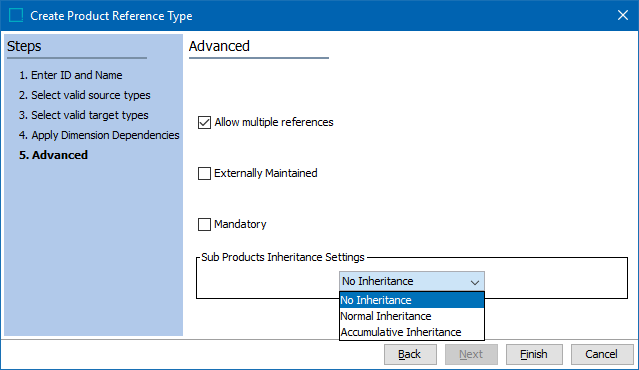Click the Sub Products Inheritance Settings label
Viewport: 639px width, 370px height.
[x=283, y=257]
